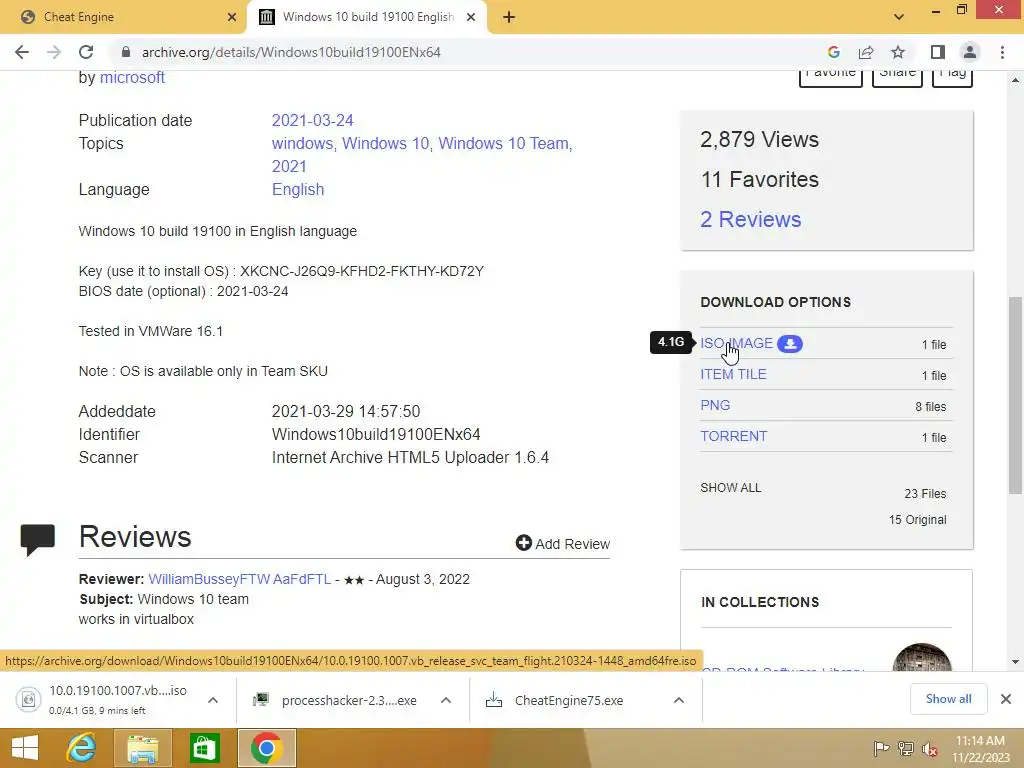Open the Chrome profile avatar
The height and width of the screenshot is (768, 1024).
click(x=970, y=52)
